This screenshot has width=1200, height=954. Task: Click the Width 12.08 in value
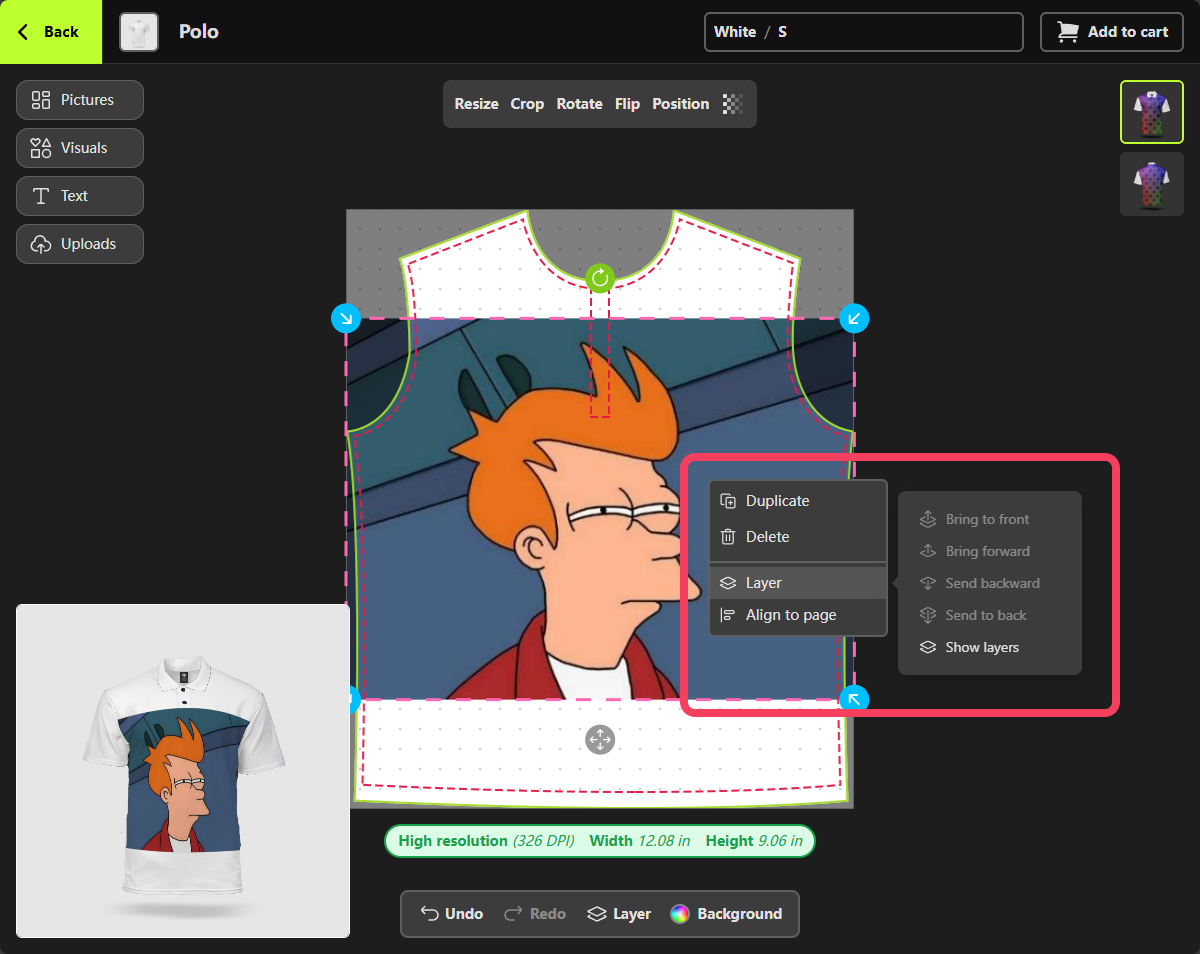tap(640, 841)
